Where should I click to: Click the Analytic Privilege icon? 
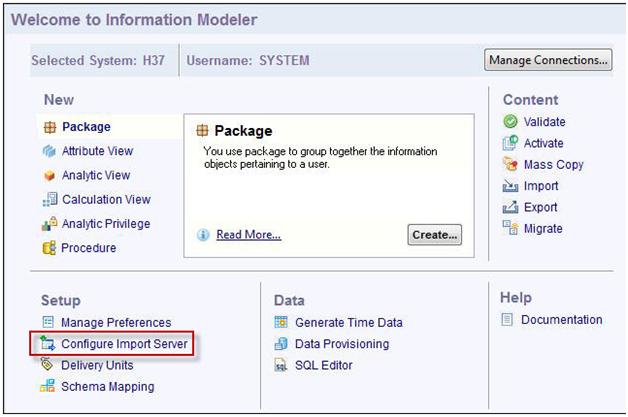click(x=50, y=224)
